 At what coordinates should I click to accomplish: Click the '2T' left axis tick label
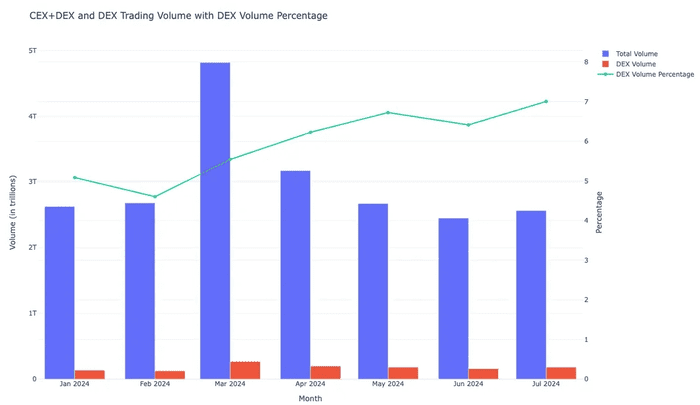[33, 247]
